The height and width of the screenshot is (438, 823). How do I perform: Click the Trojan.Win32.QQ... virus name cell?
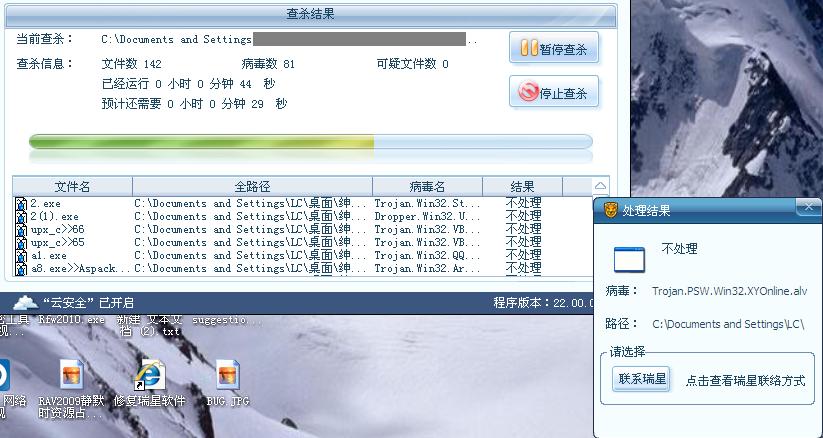427,256
